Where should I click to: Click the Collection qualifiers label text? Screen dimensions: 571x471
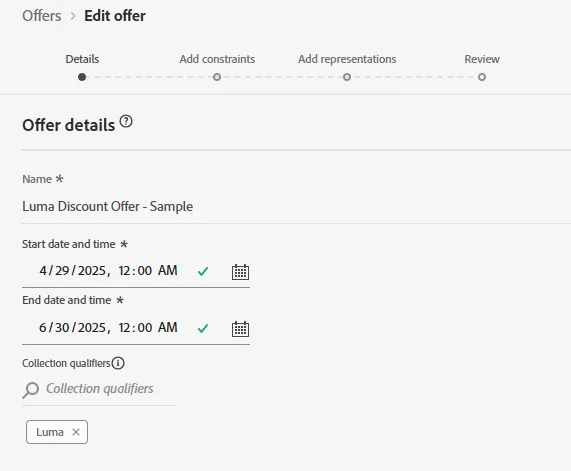66,363
